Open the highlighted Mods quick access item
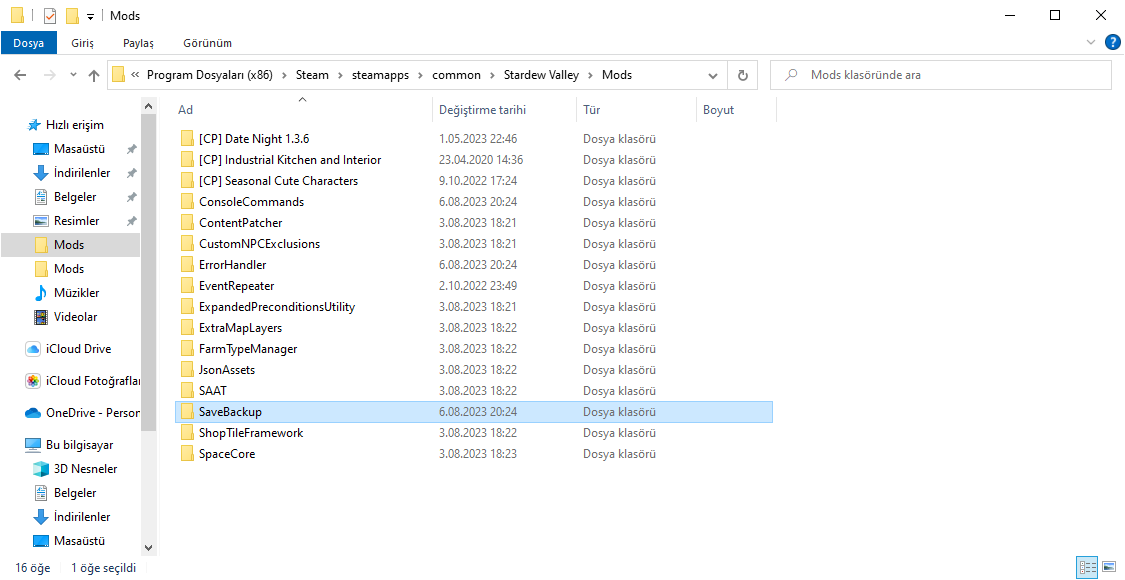Image resolution: width=1125 pixels, height=580 pixels. (69, 245)
